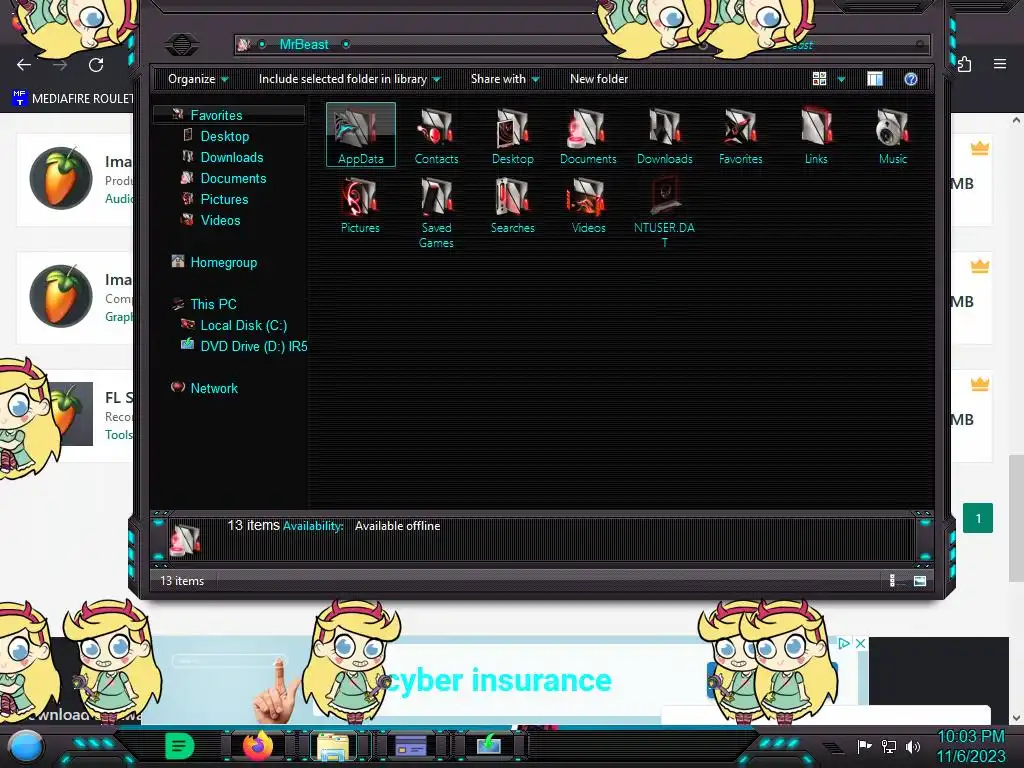Viewport: 1024px width, 768px height.
Task: Select Network in navigation pane
Action: pos(214,388)
